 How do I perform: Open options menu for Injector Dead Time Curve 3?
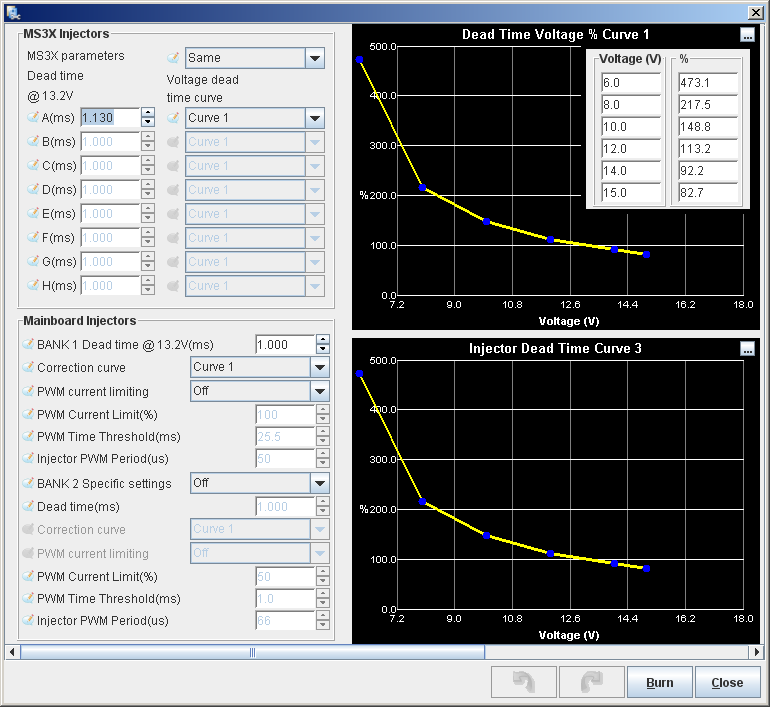point(747,349)
